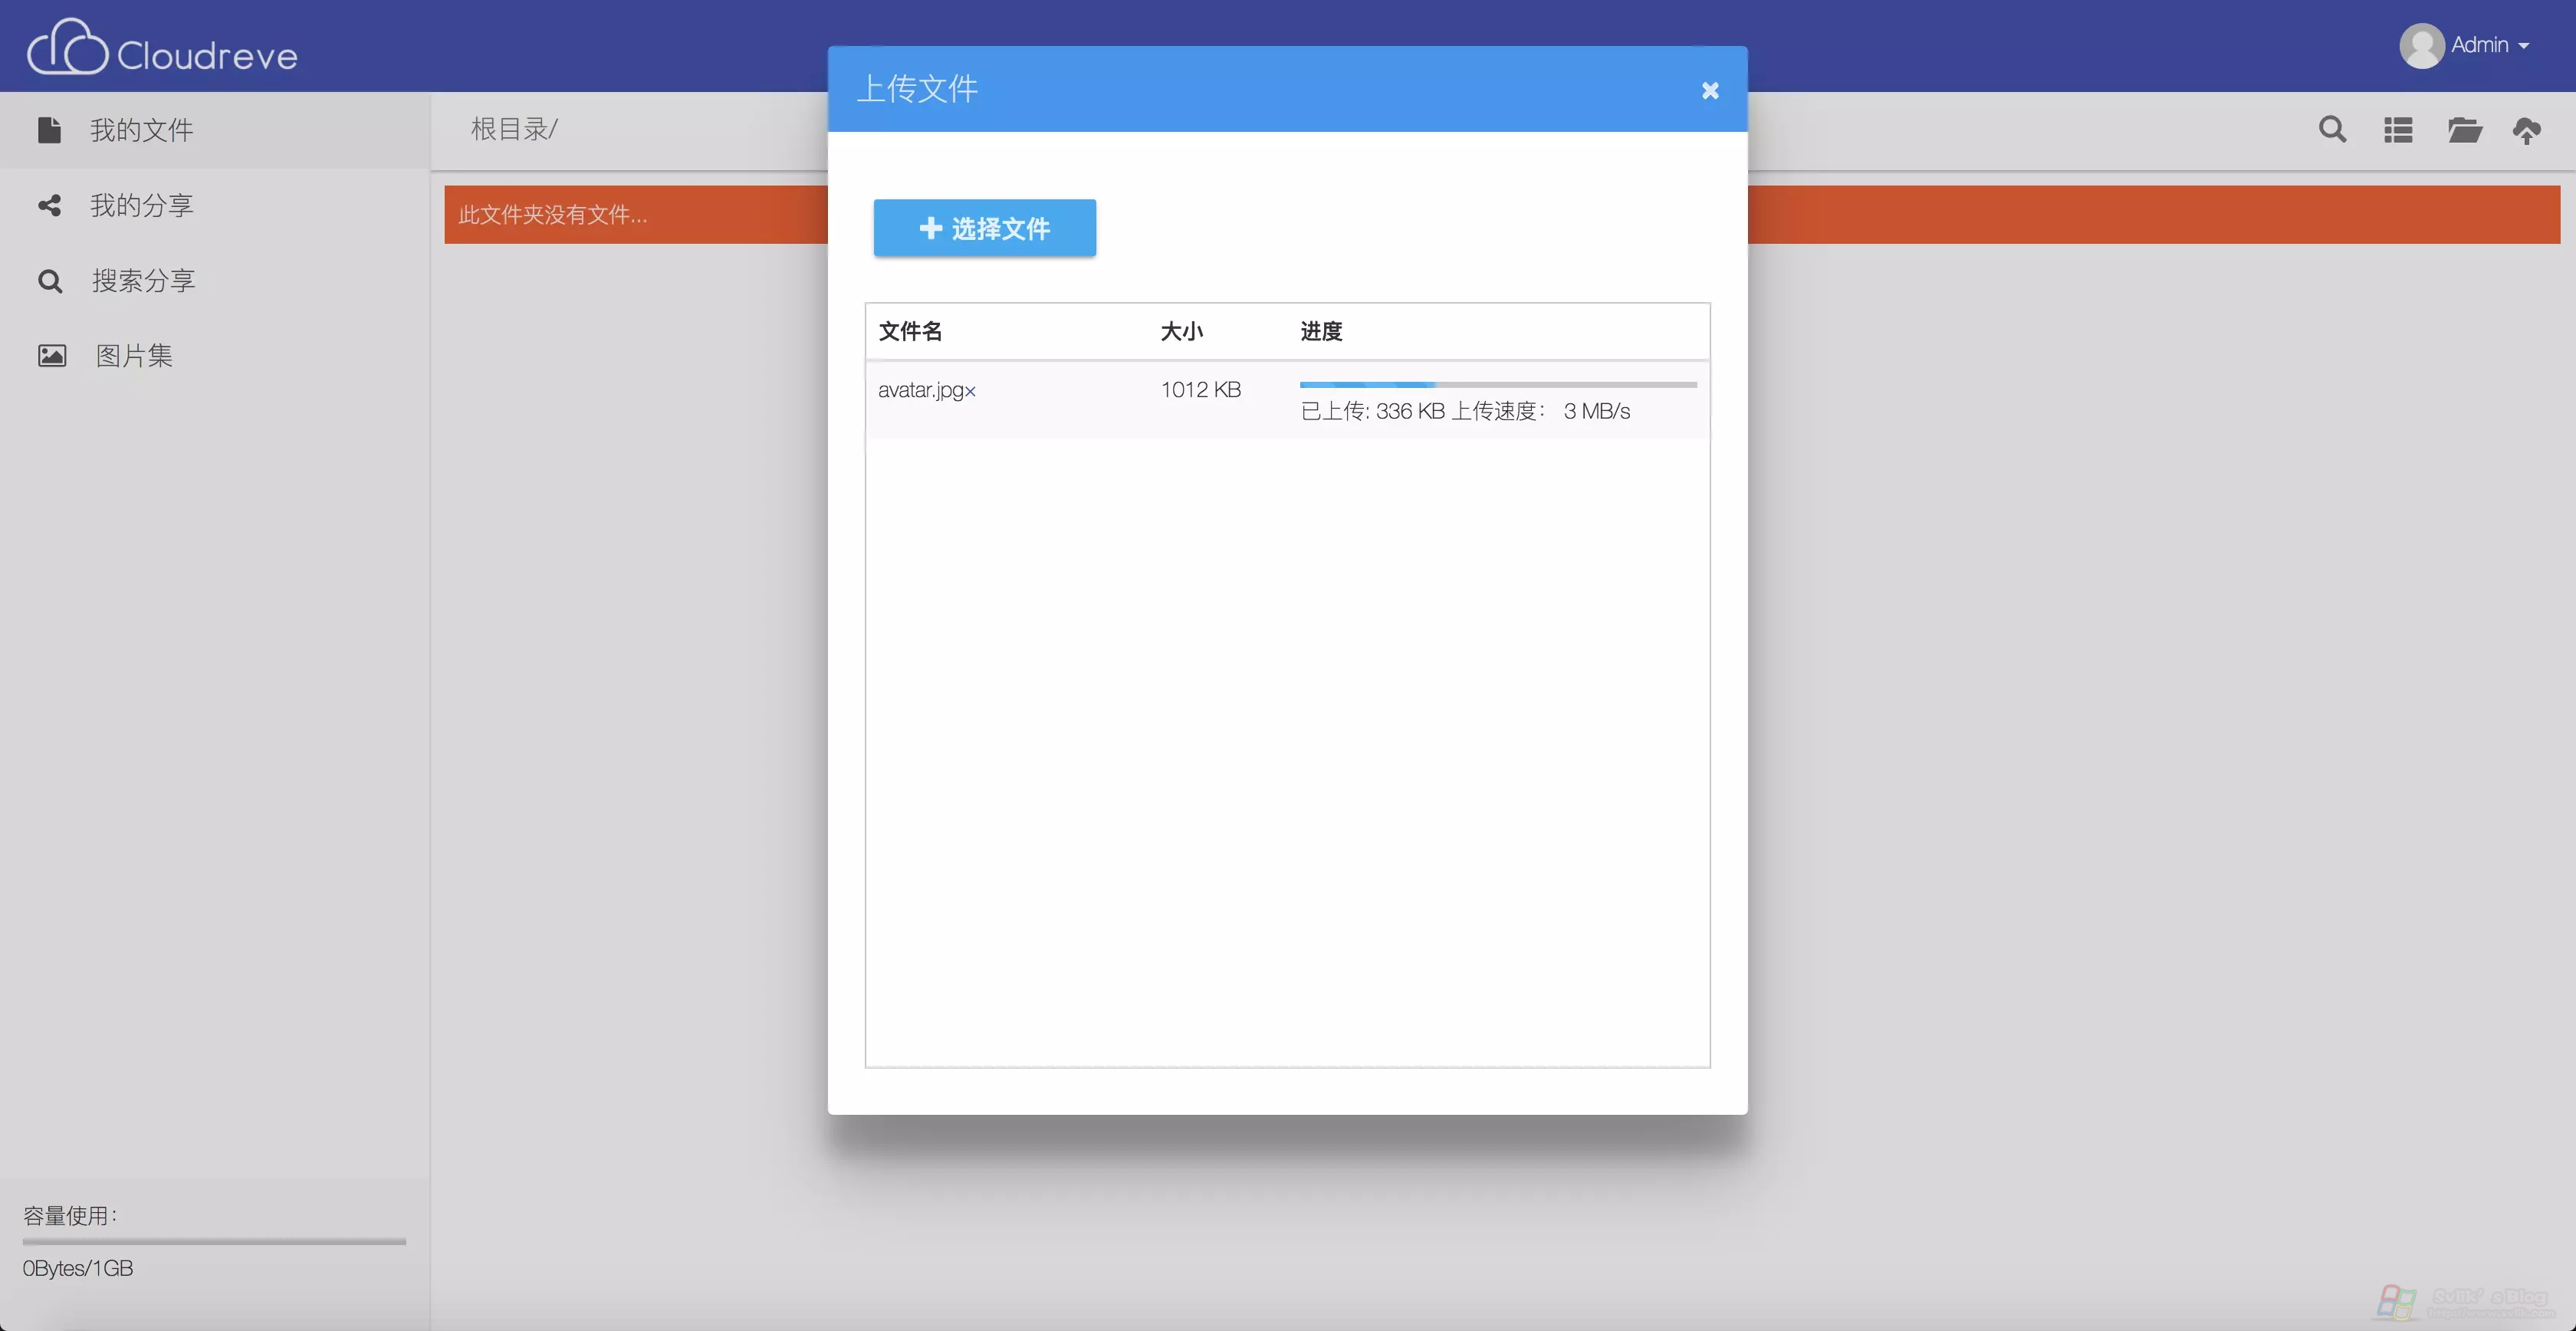Click the 容量使用 storage usage bar
This screenshot has width=2576, height=1331.
214,1241
